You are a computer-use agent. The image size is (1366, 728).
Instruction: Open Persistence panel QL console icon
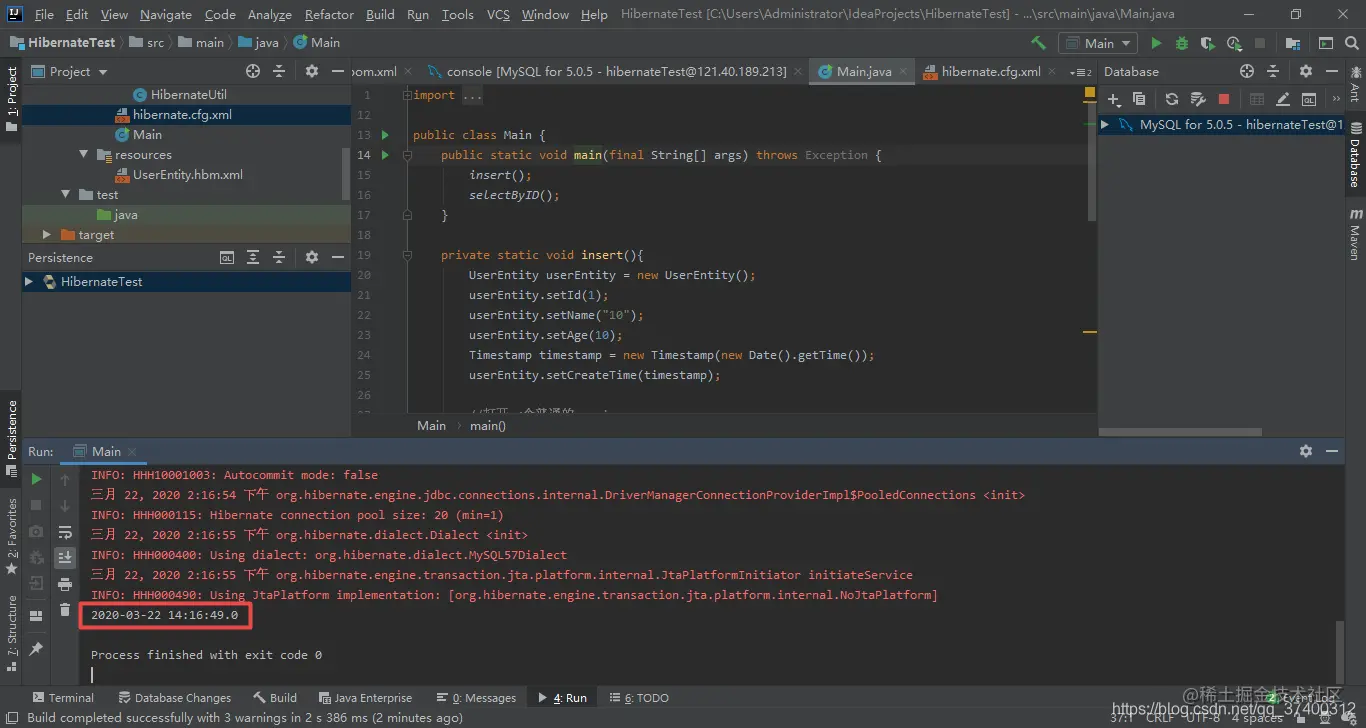point(227,257)
